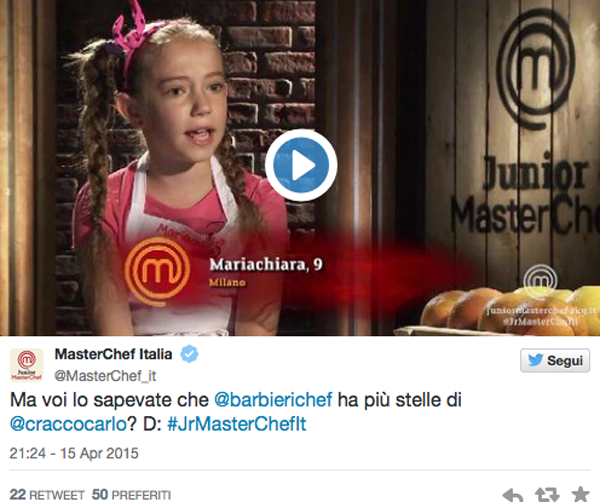Click the orange MasterChef logo overlay

tap(158, 271)
